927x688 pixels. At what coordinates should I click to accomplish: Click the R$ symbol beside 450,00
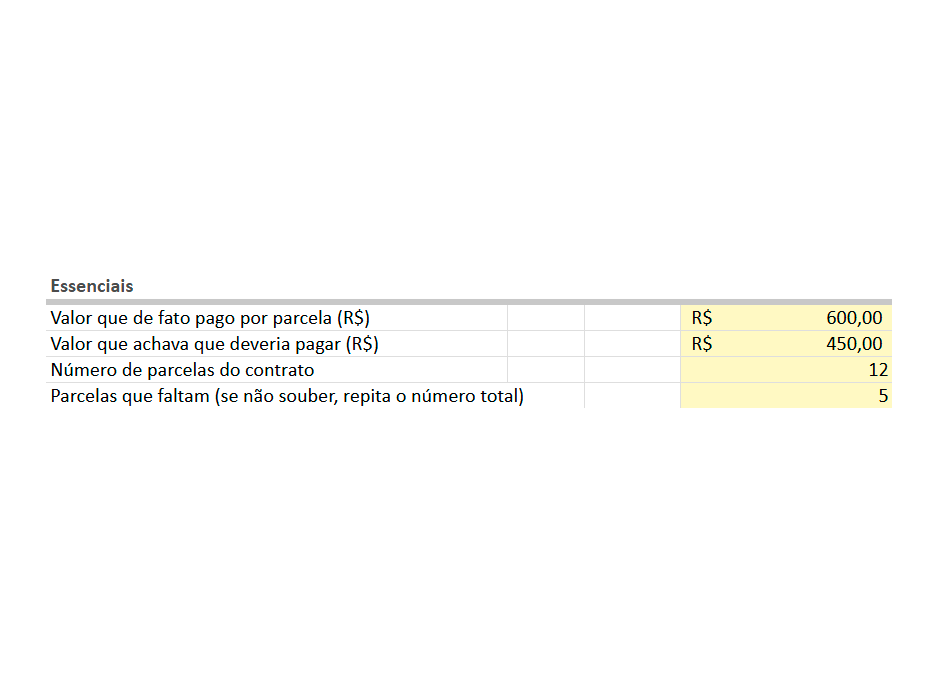point(702,345)
